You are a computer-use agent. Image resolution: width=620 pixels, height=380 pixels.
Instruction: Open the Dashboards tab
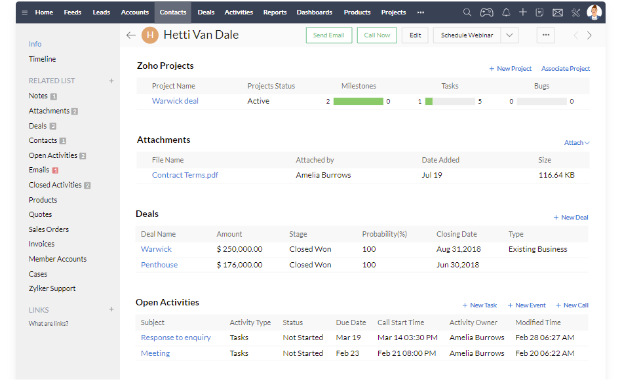[x=314, y=12]
